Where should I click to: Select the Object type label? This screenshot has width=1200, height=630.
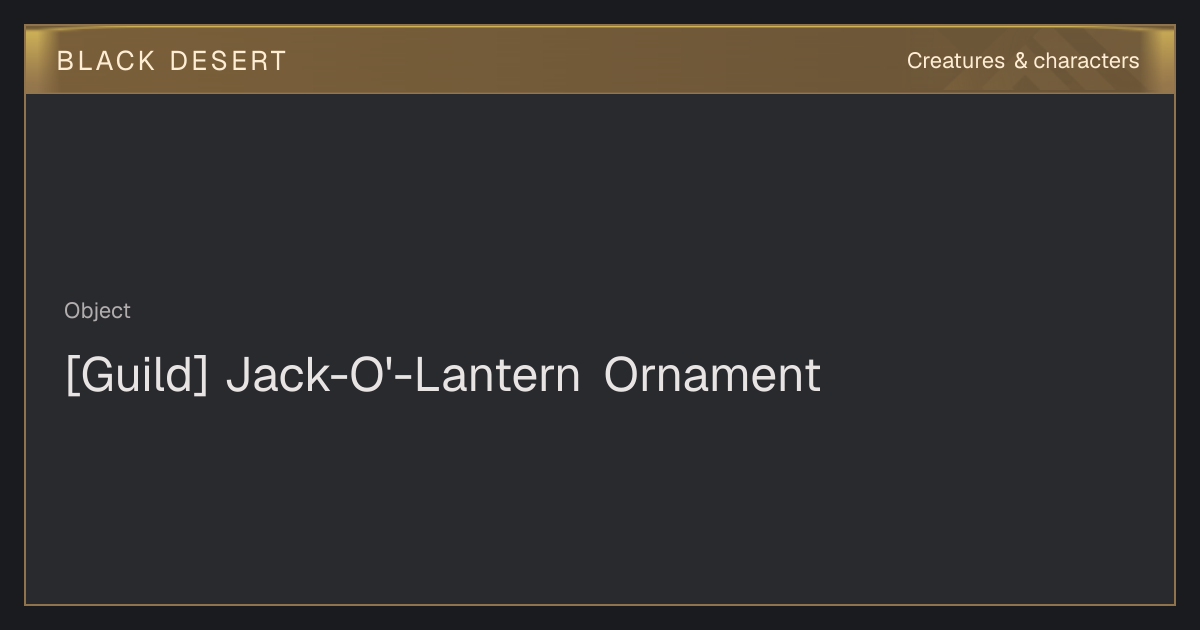pyautogui.click(x=97, y=311)
